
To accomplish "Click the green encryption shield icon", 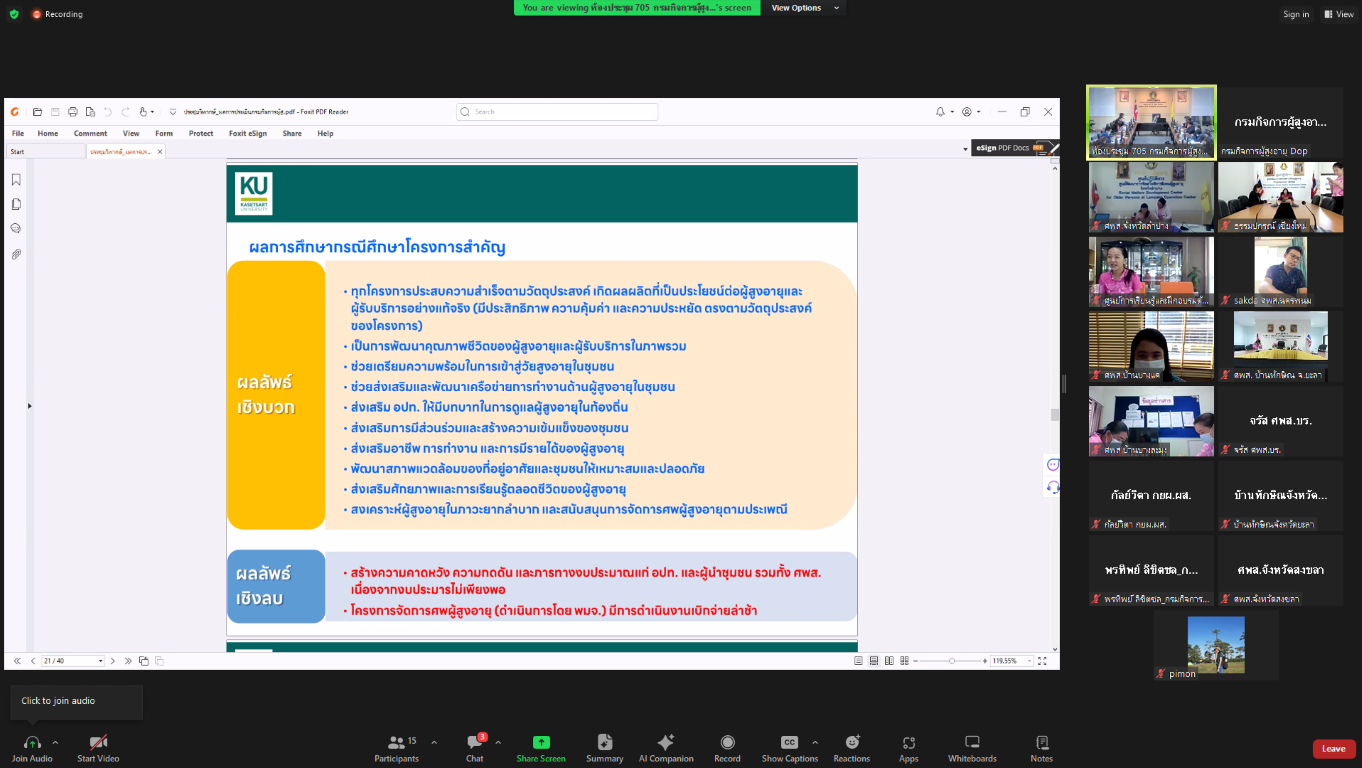I will pyautogui.click(x=14, y=14).
